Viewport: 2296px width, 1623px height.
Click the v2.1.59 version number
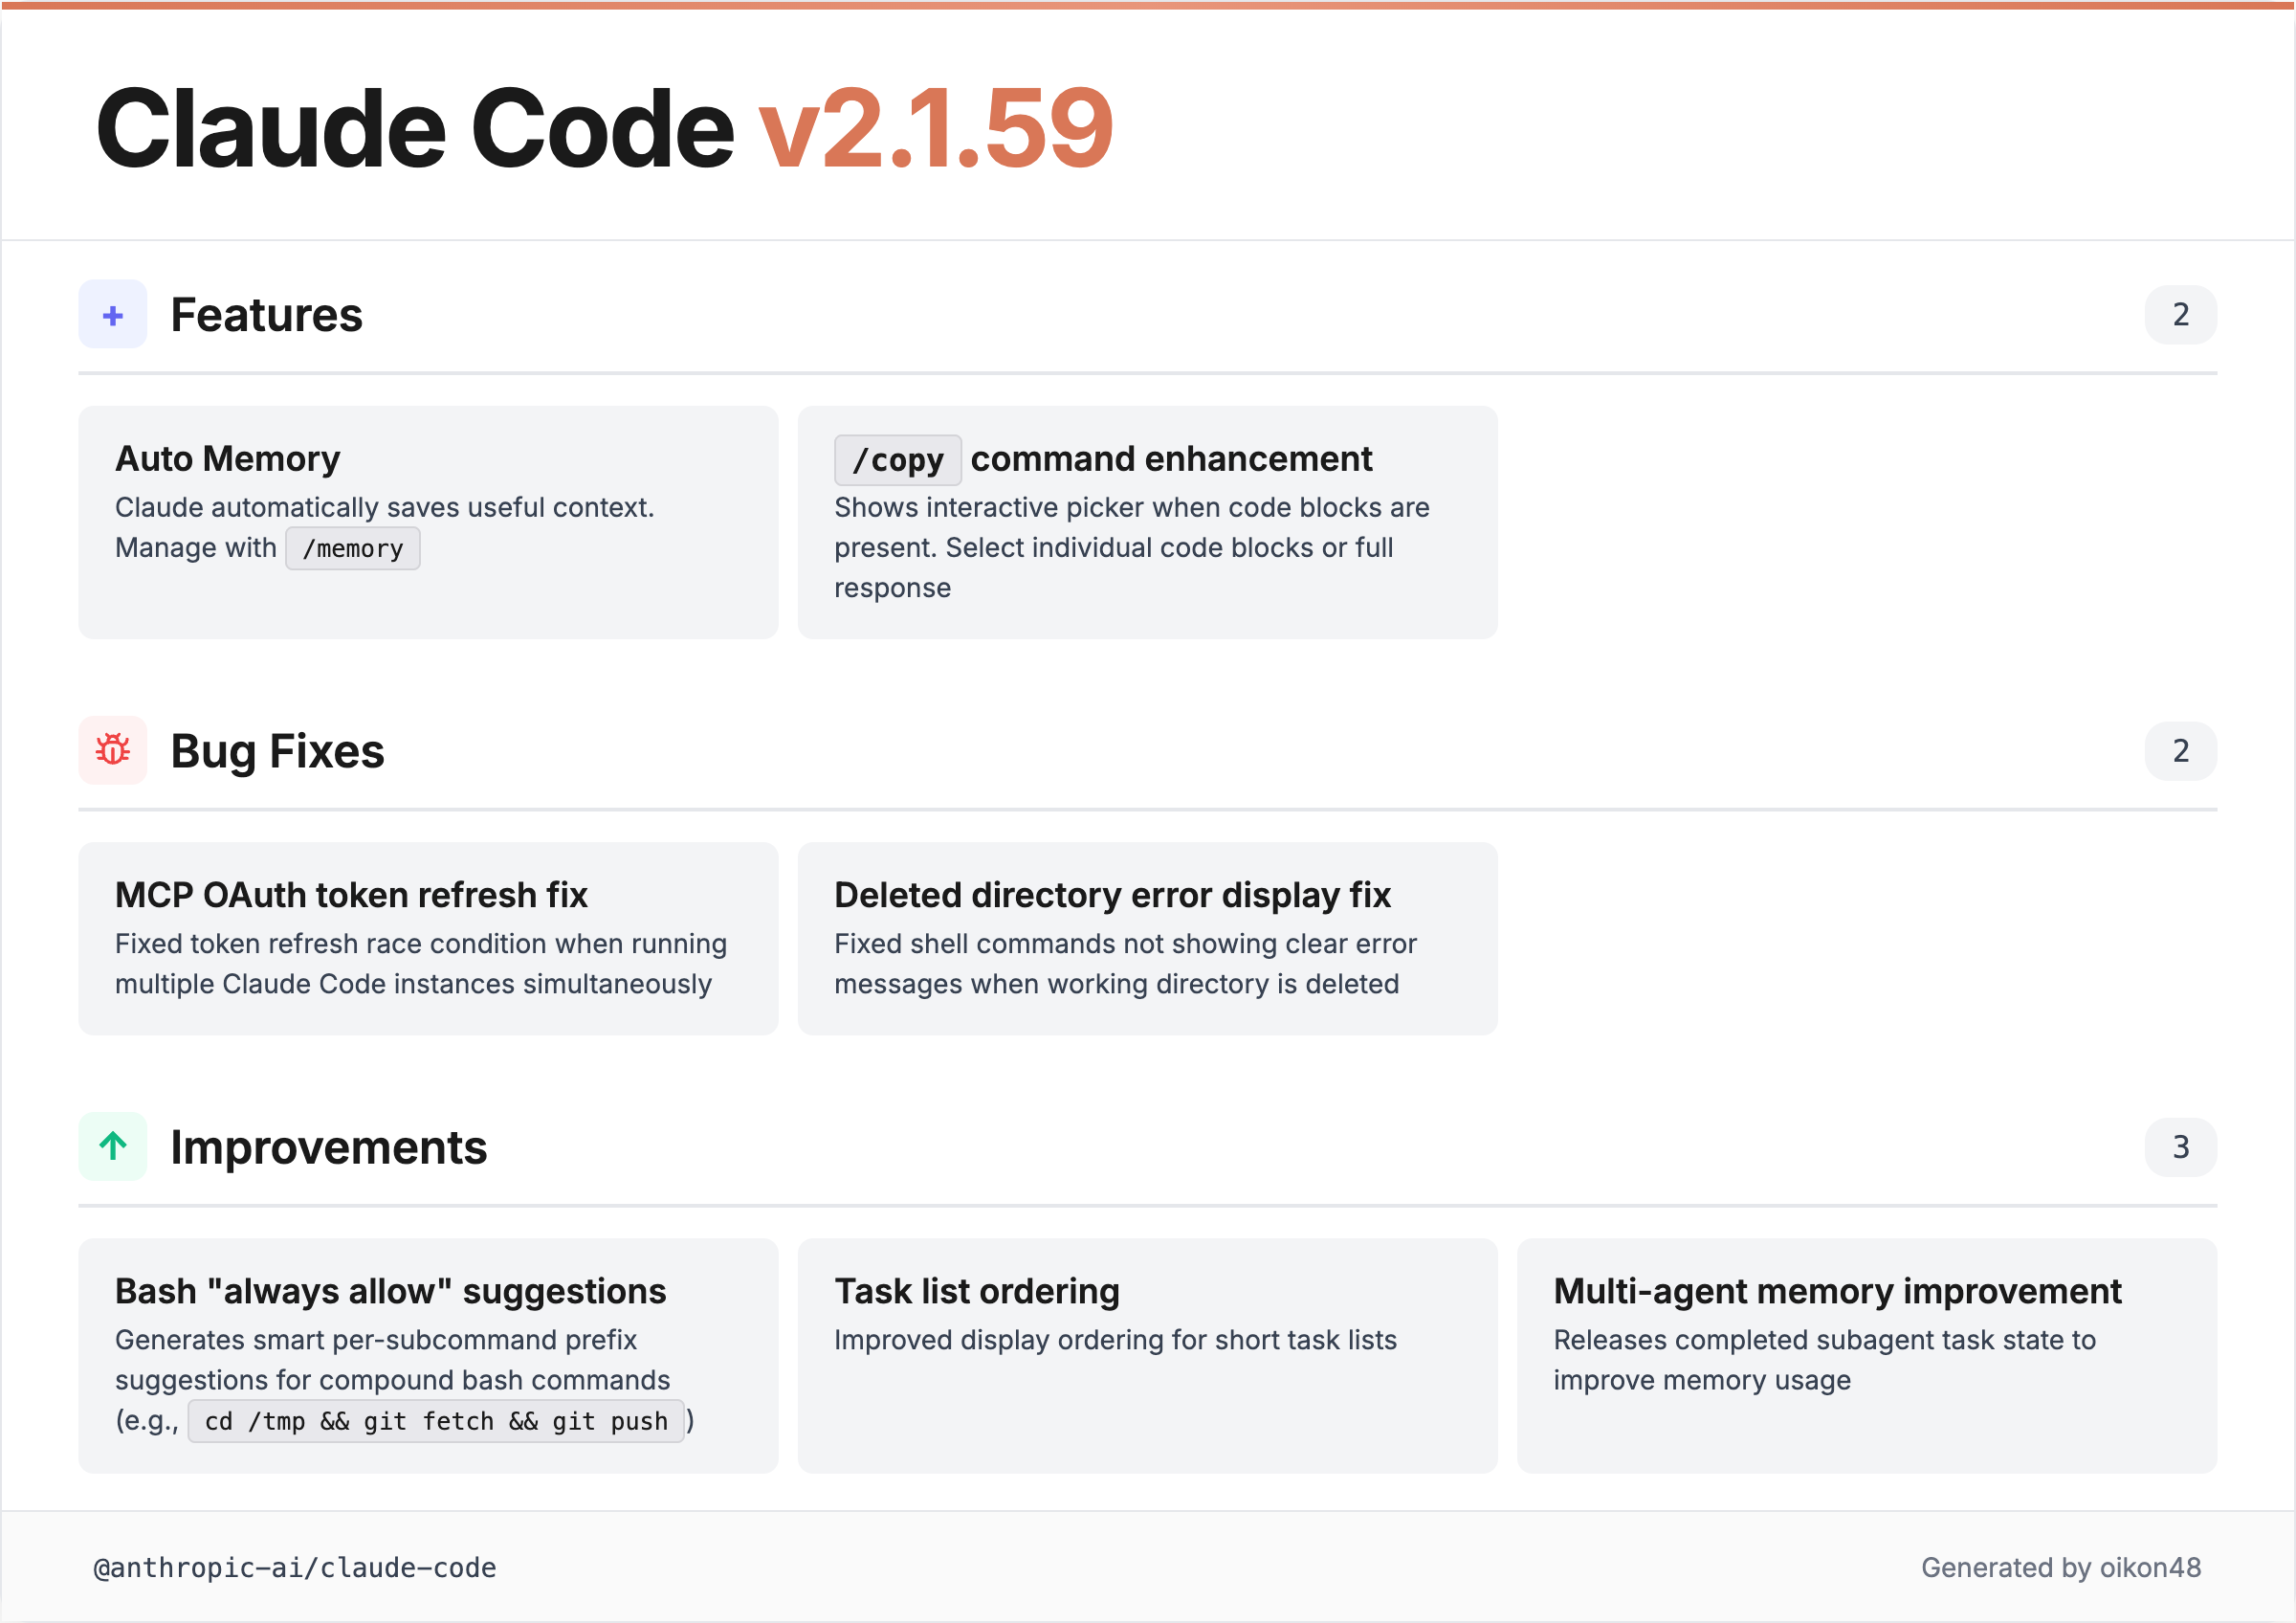pos(936,128)
